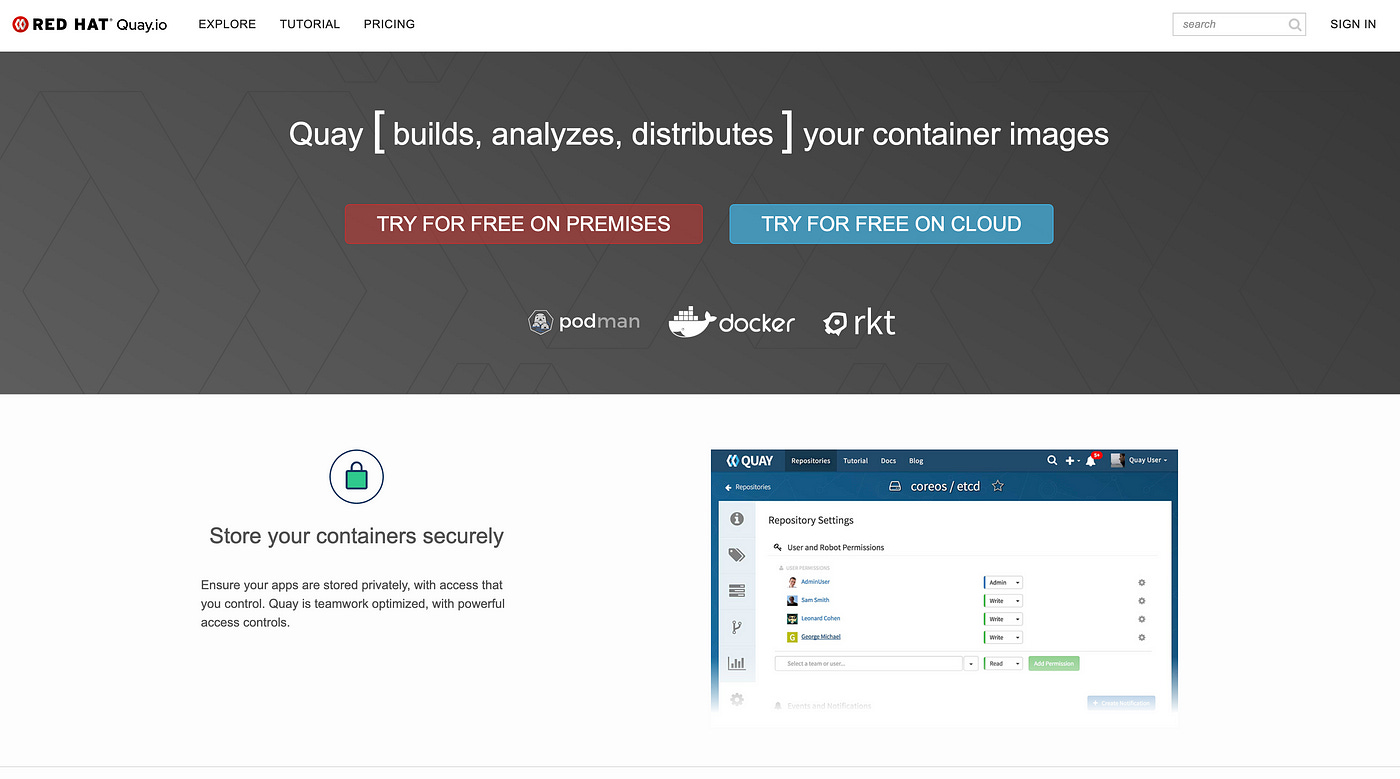Click the Leonard Cohen user link
Image resolution: width=1400 pixels, height=779 pixels.
click(x=820, y=618)
